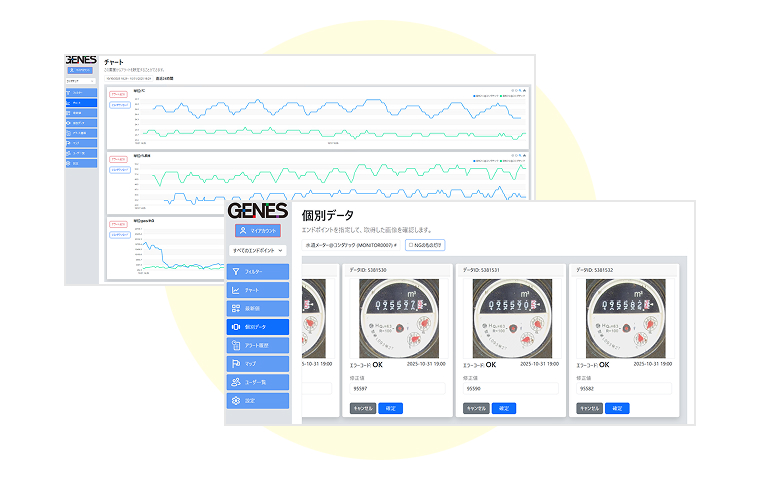Expand endpoint dropdown in the back chart window
The height and width of the screenshot is (480, 760).
coord(82,81)
